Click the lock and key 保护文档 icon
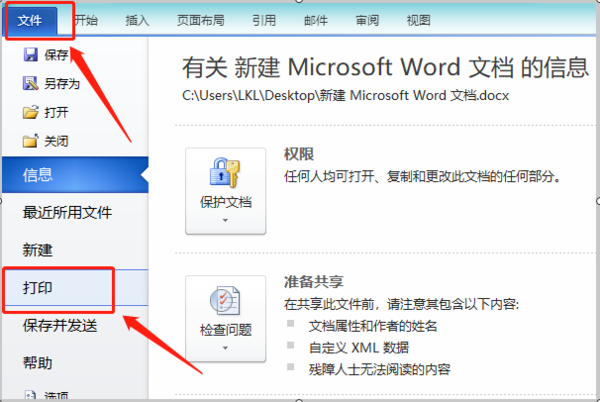600x402 pixels. click(x=225, y=173)
